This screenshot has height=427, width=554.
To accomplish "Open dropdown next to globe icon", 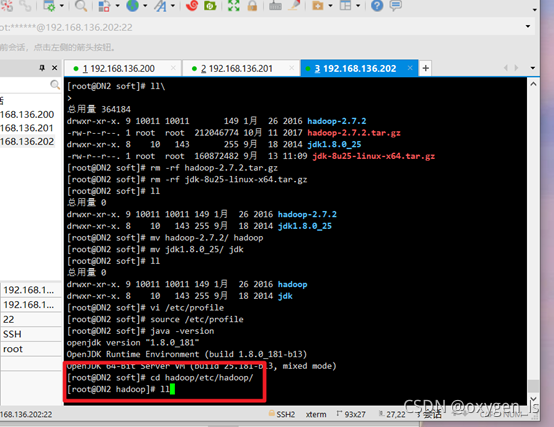I will tap(145, 6).
